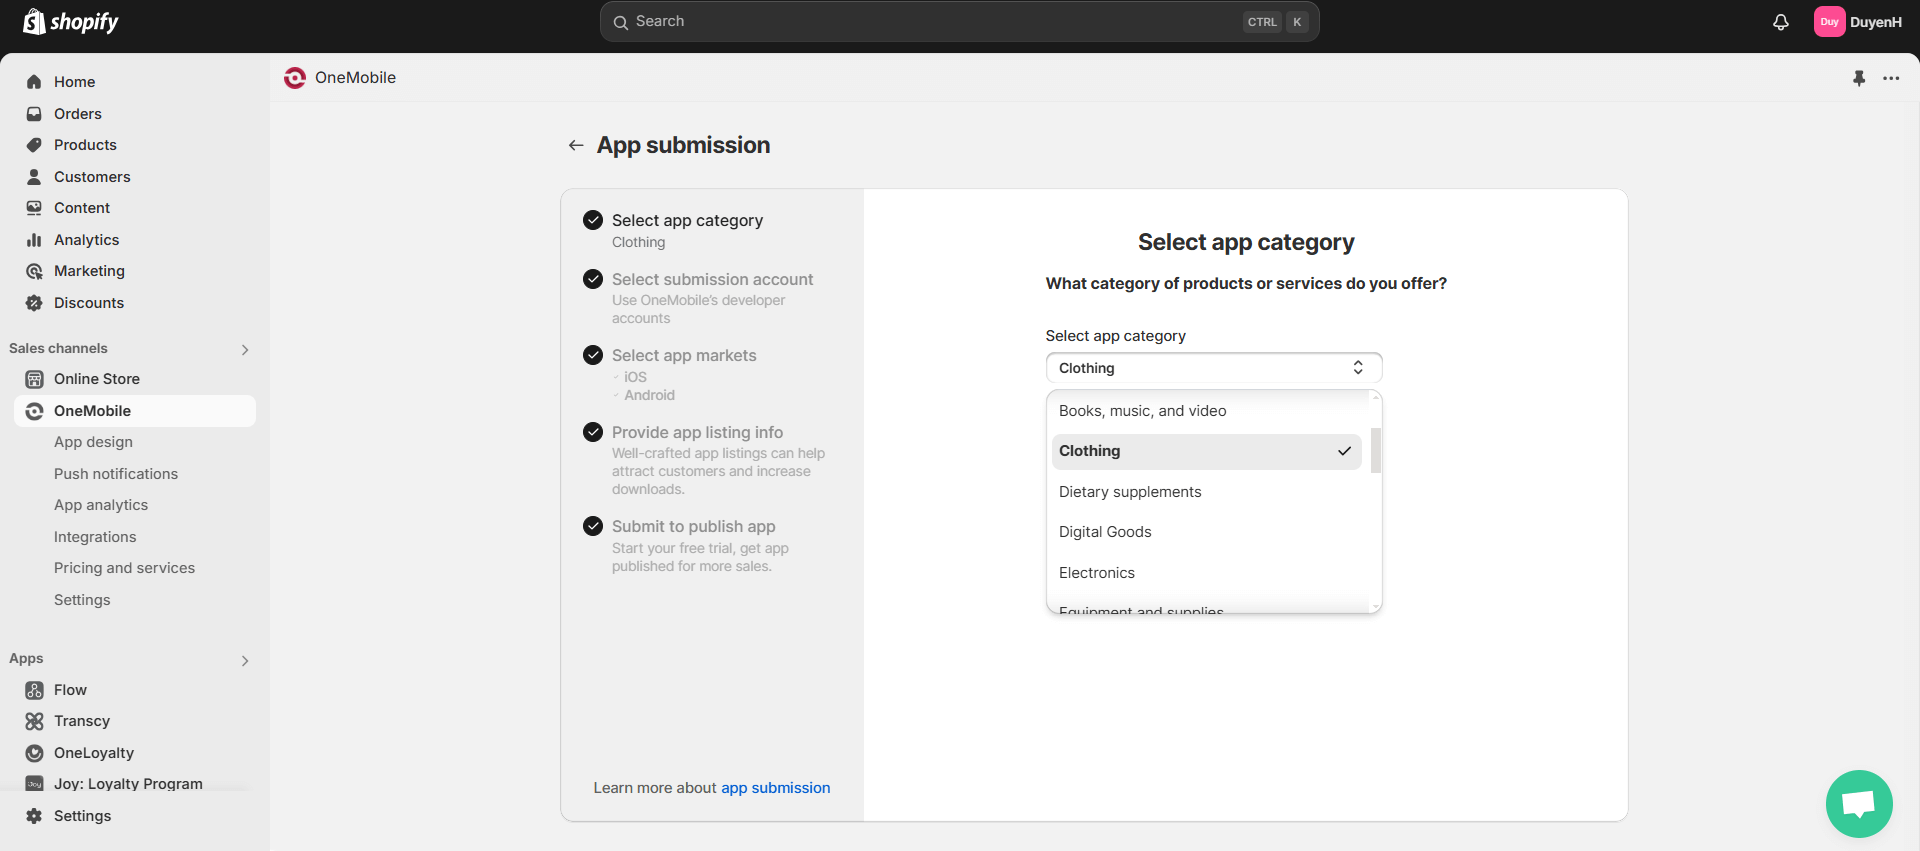
Task: Expand the Sales channels section
Action: point(245,349)
